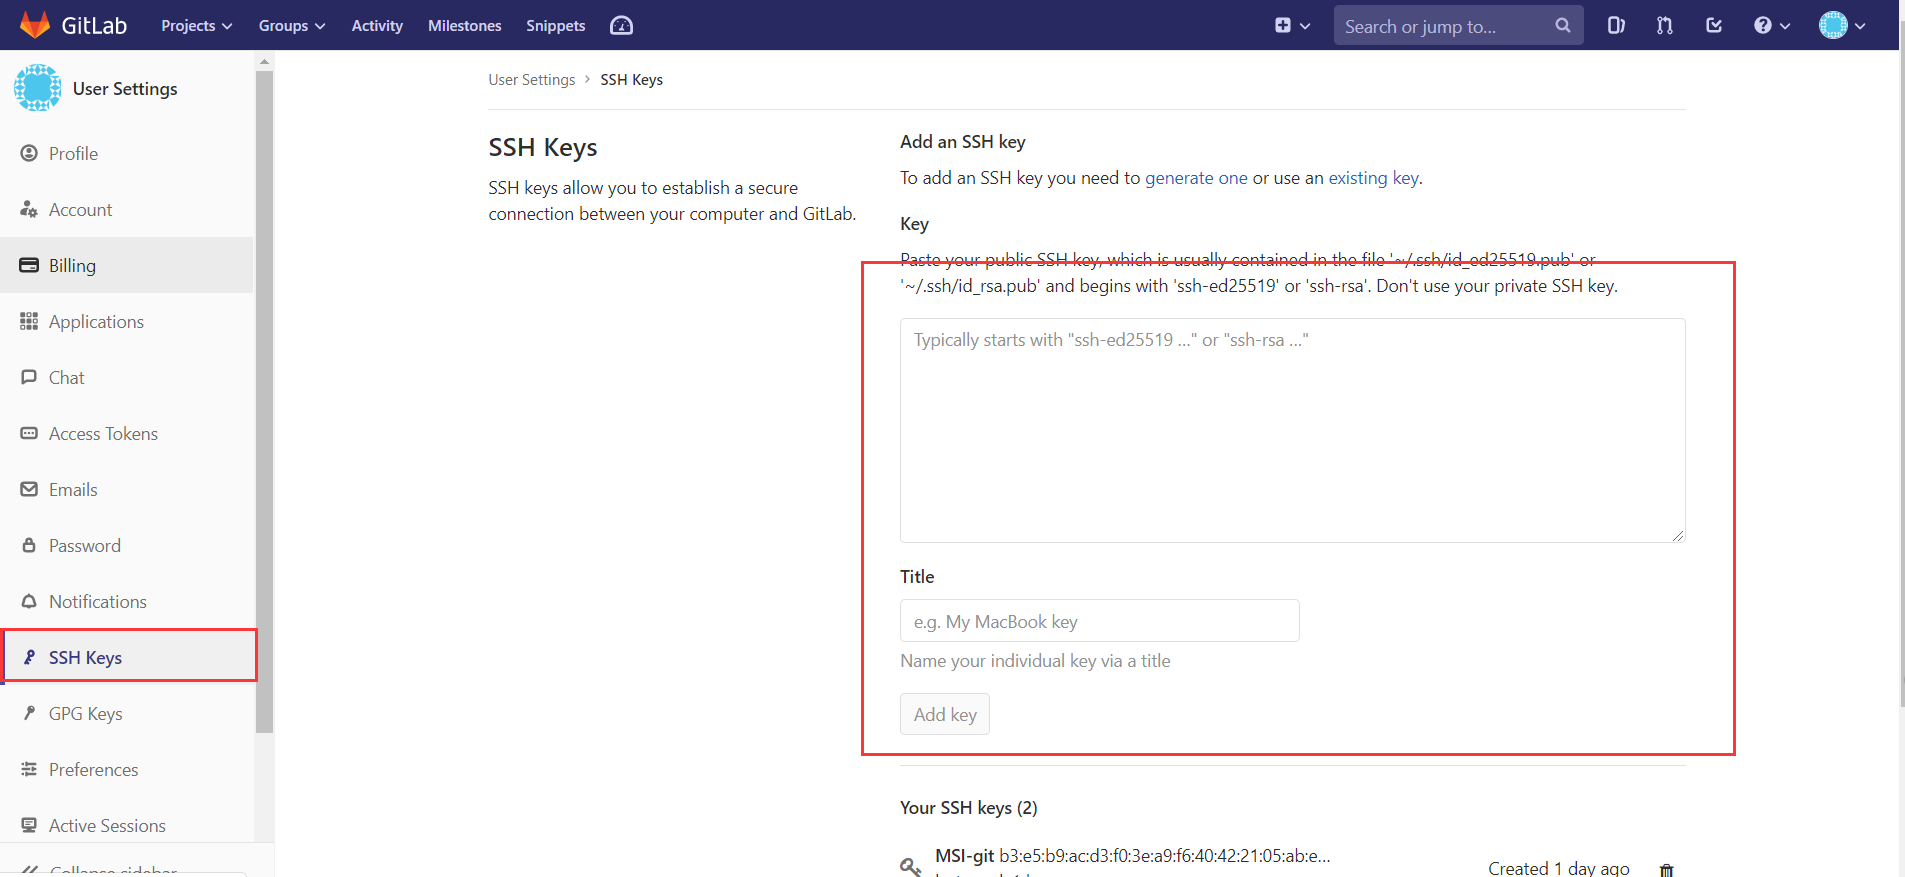Click the Account icon in the sidebar
The height and width of the screenshot is (877, 1905).
tap(29, 209)
